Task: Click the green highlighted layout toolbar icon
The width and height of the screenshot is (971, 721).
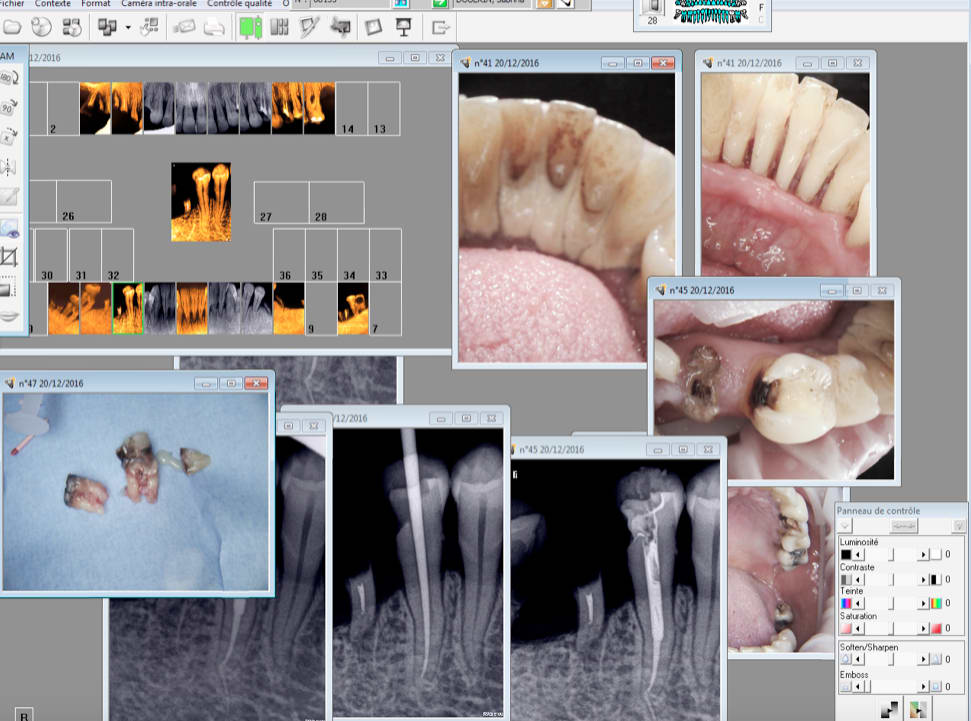Action: (x=250, y=27)
